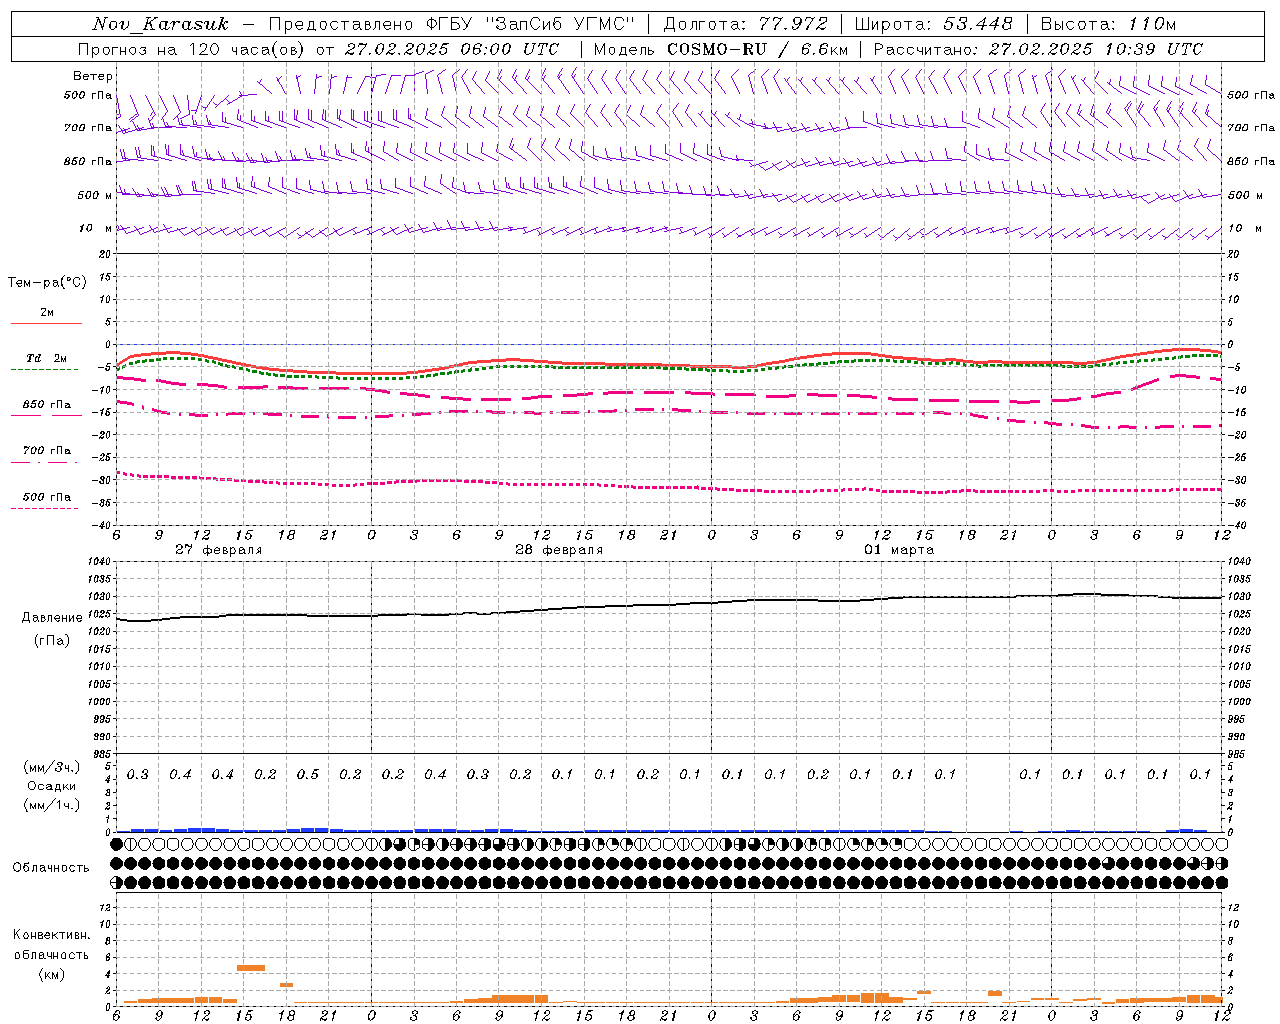This screenshot has height=1024, width=1280.
Task: Click the elevation text Высота: 110м
Action: pyautogui.click(x=1108, y=24)
